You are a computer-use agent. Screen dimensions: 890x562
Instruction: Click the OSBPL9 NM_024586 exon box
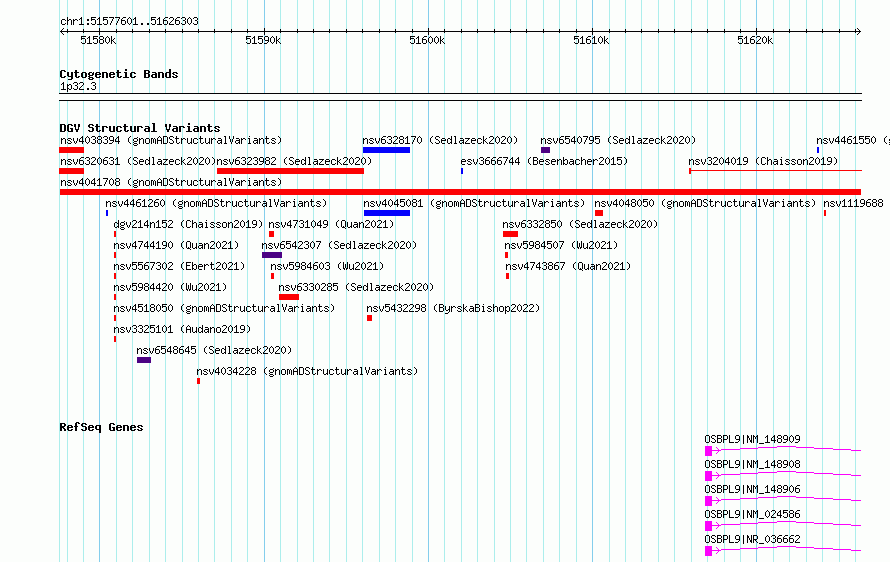click(x=708, y=526)
